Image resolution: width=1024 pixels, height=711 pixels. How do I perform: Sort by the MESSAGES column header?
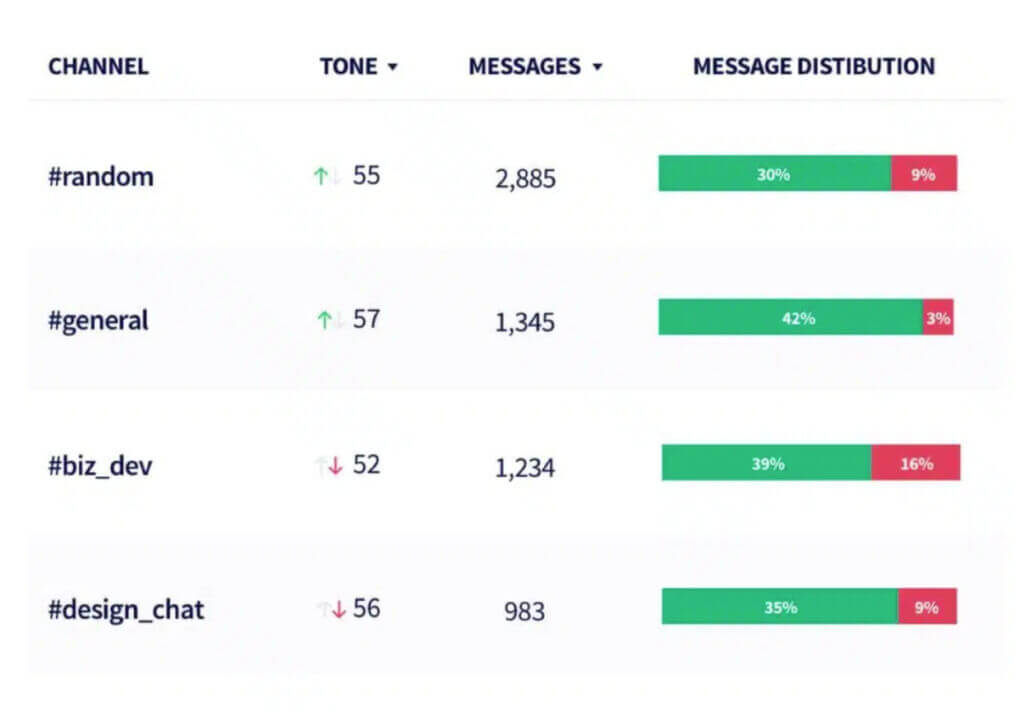[x=524, y=66]
